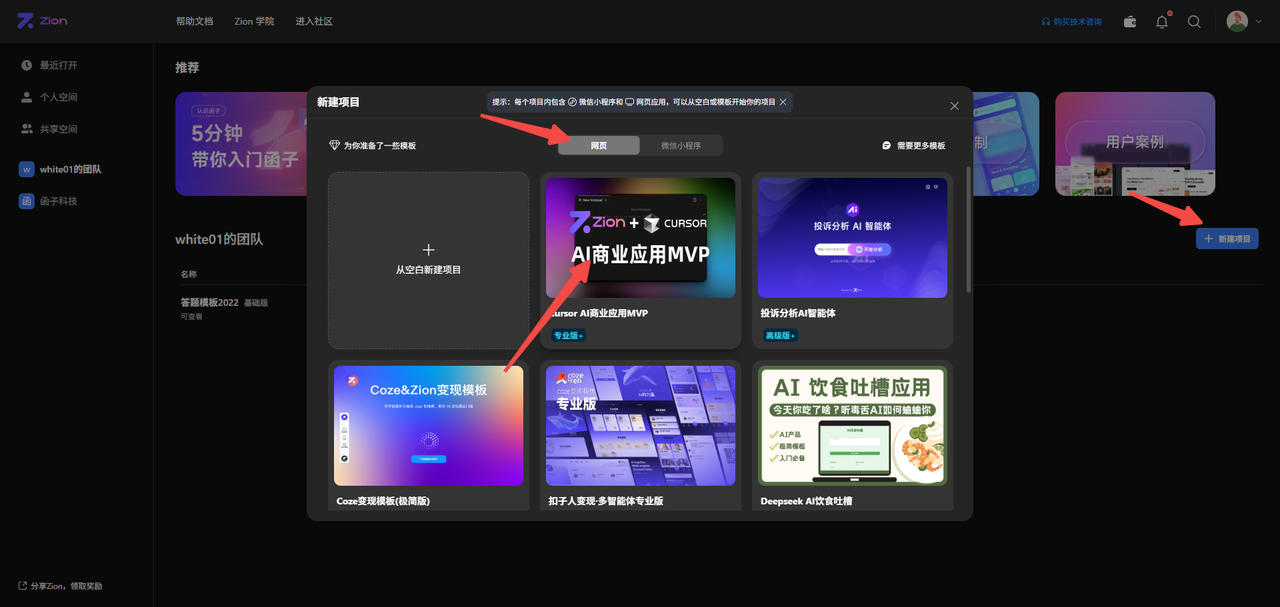
Task: Open the 用户案例 banner
Action: [x=1135, y=144]
